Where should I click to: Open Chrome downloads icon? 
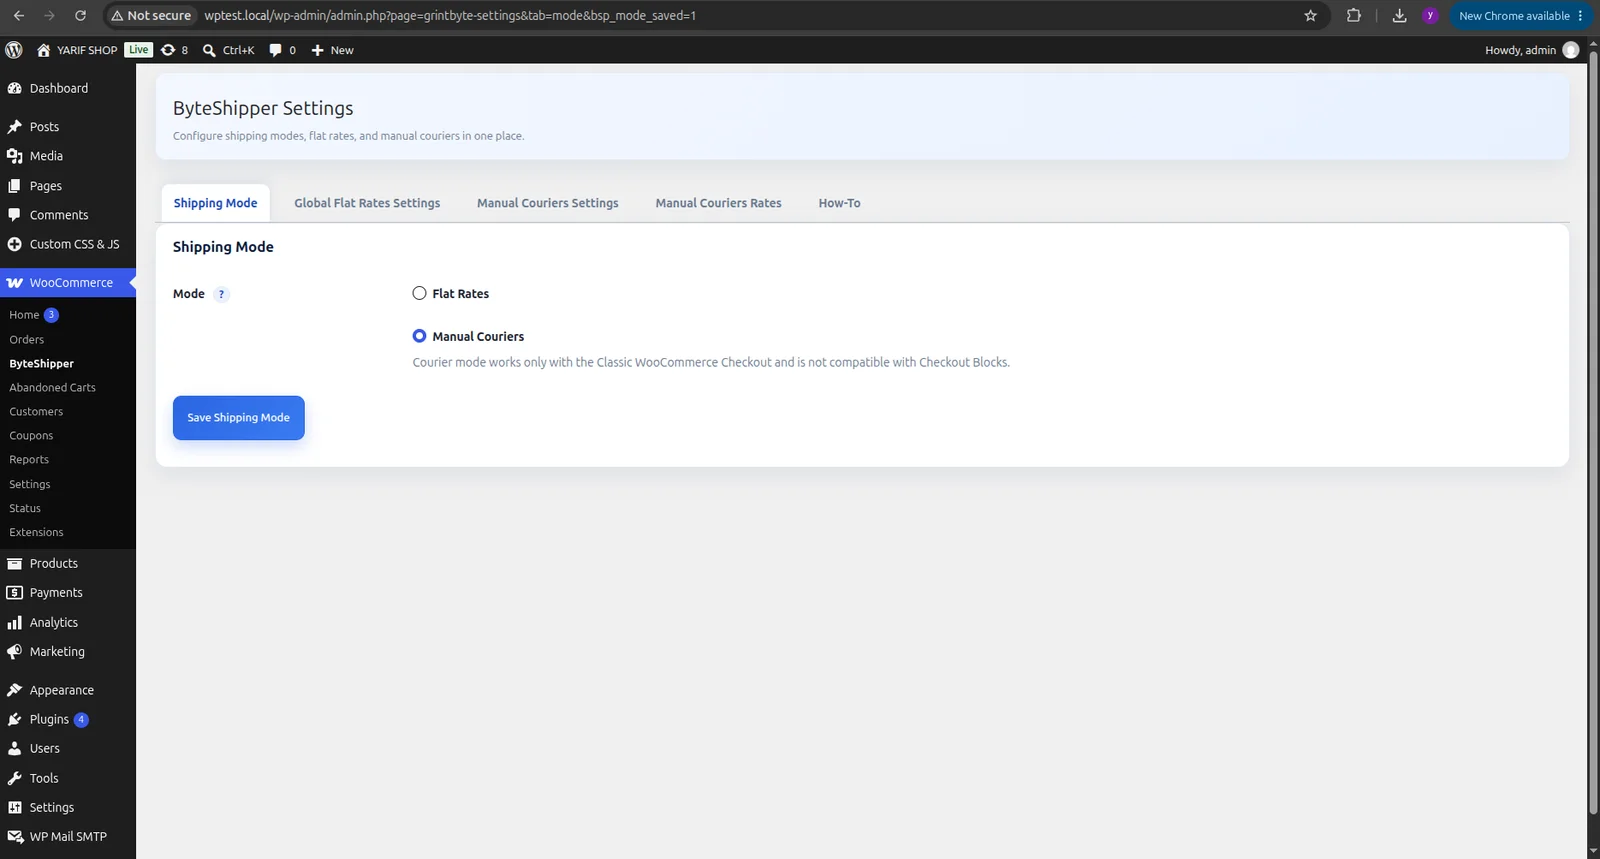click(1399, 16)
